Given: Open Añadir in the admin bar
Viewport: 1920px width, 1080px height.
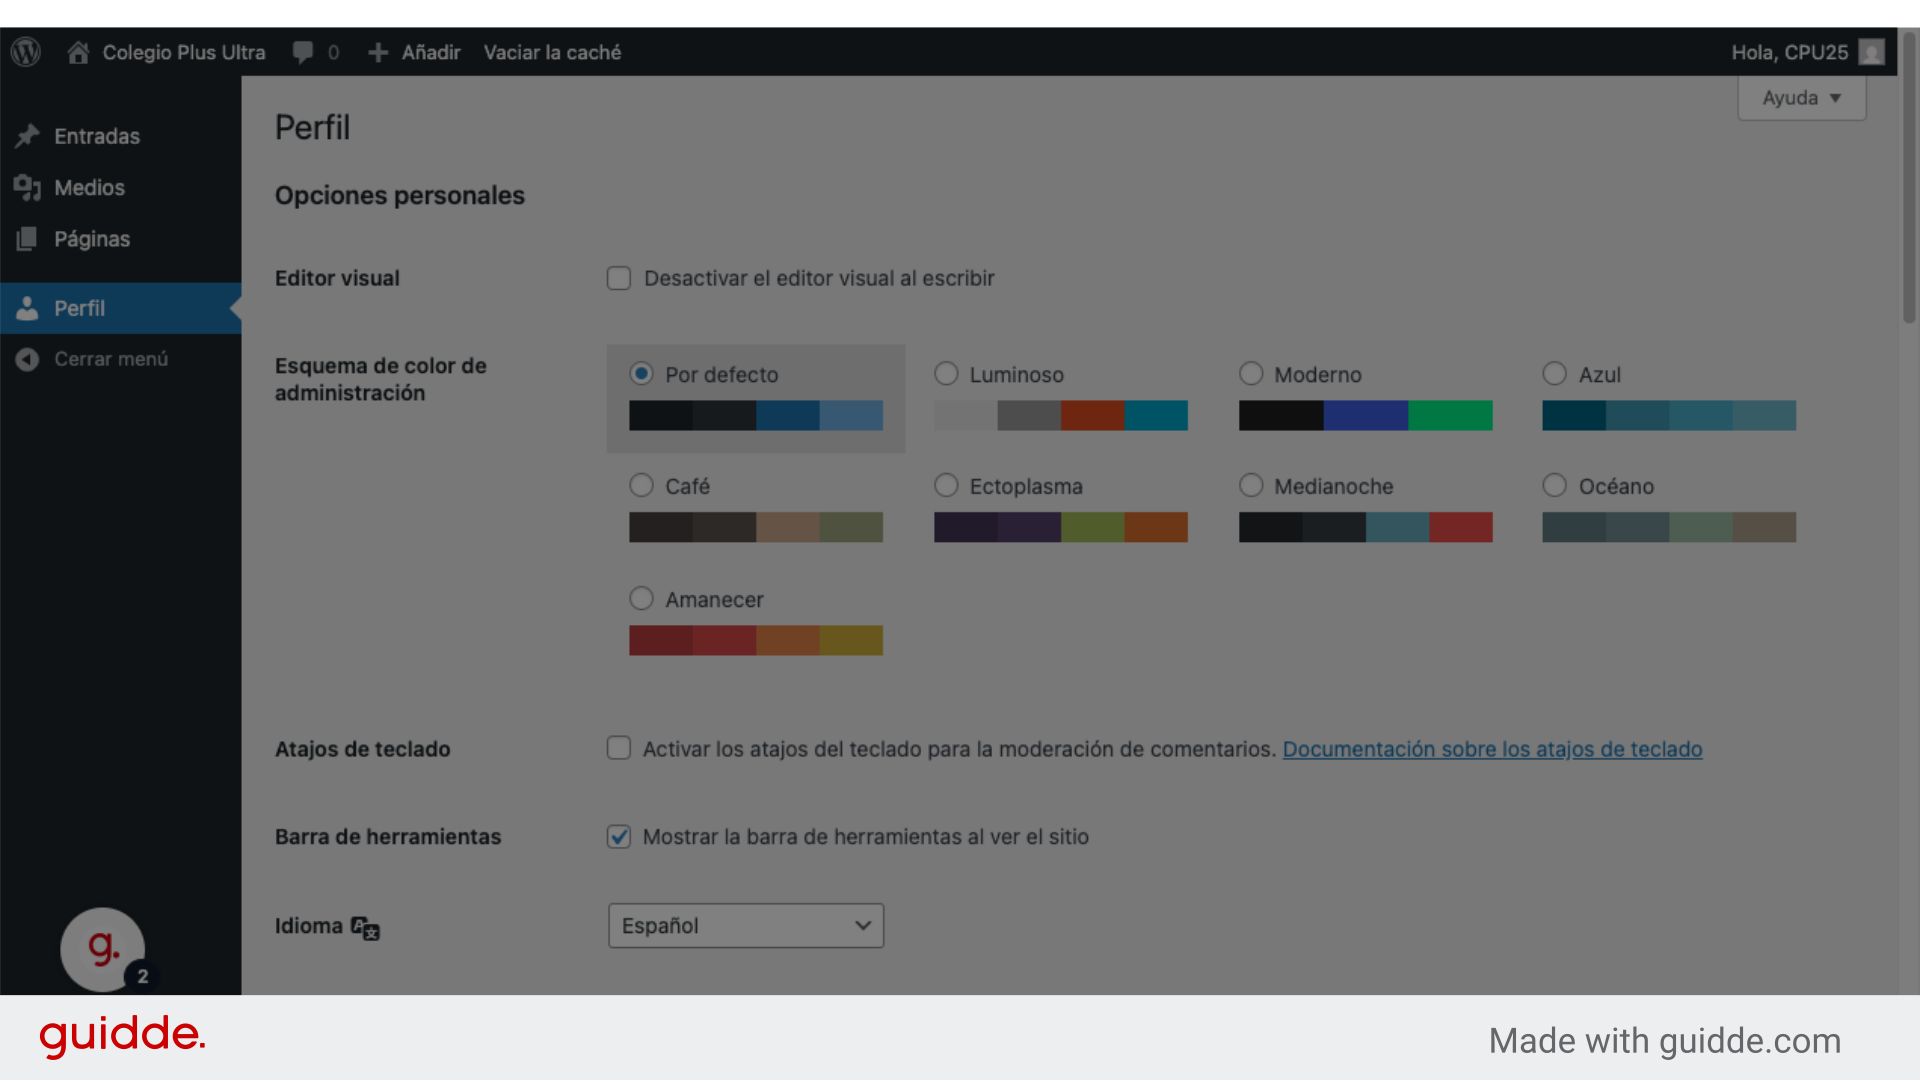Looking at the screenshot, I should (x=431, y=52).
